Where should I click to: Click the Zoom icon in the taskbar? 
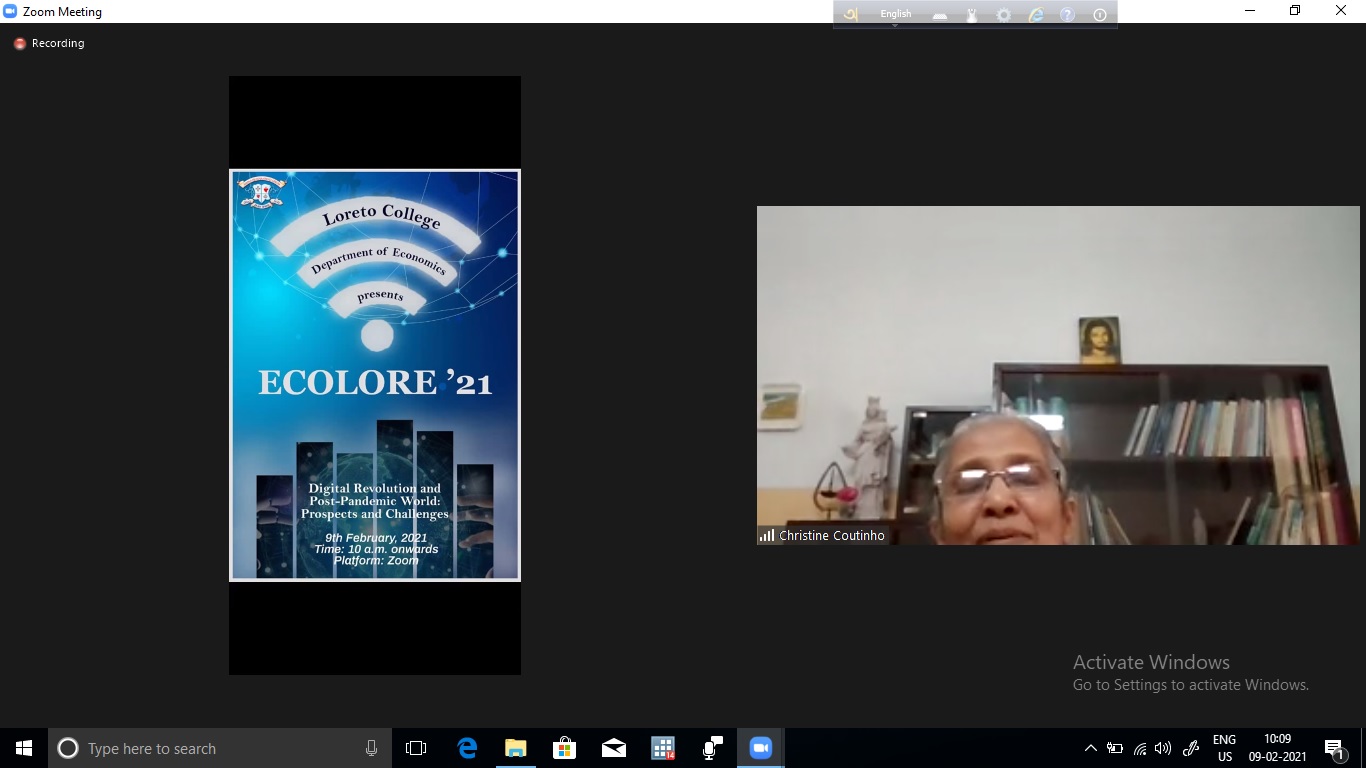pyautogui.click(x=761, y=748)
